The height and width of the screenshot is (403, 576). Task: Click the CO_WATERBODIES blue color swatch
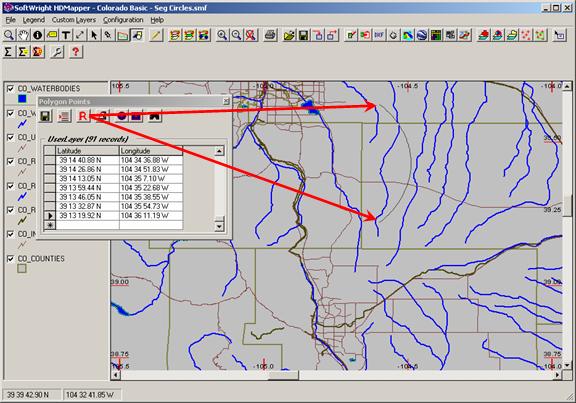[22, 99]
